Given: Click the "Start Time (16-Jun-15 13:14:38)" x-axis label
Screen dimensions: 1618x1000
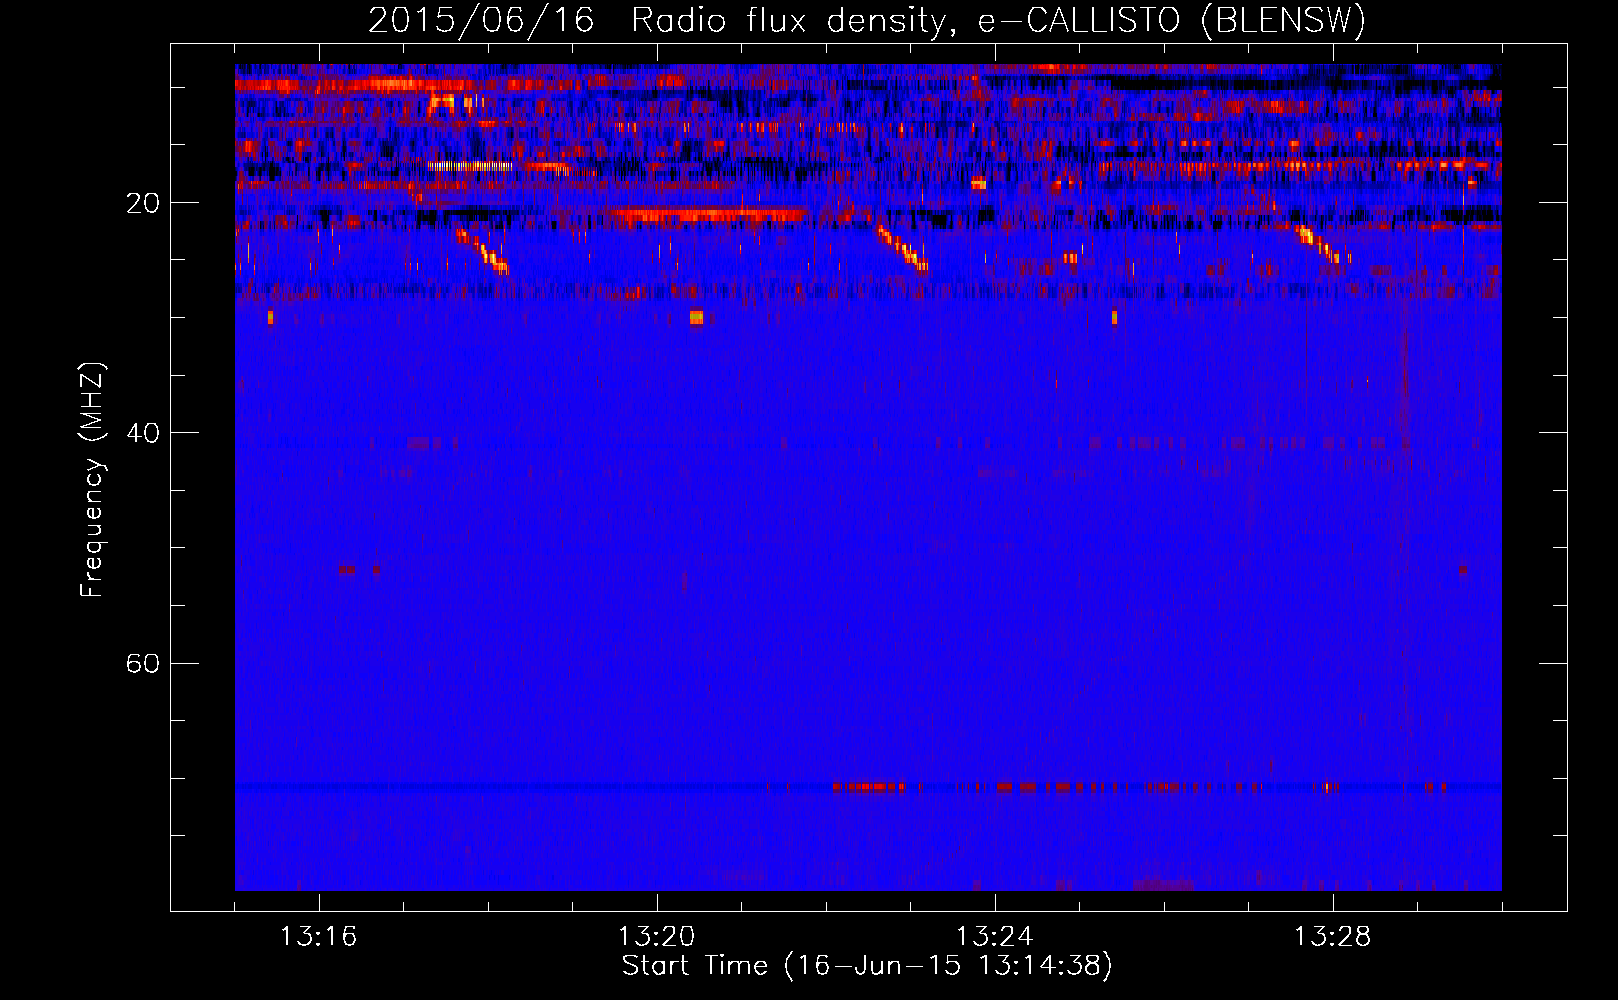Looking at the screenshot, I should pyautogui.click(x=867, y=966).
